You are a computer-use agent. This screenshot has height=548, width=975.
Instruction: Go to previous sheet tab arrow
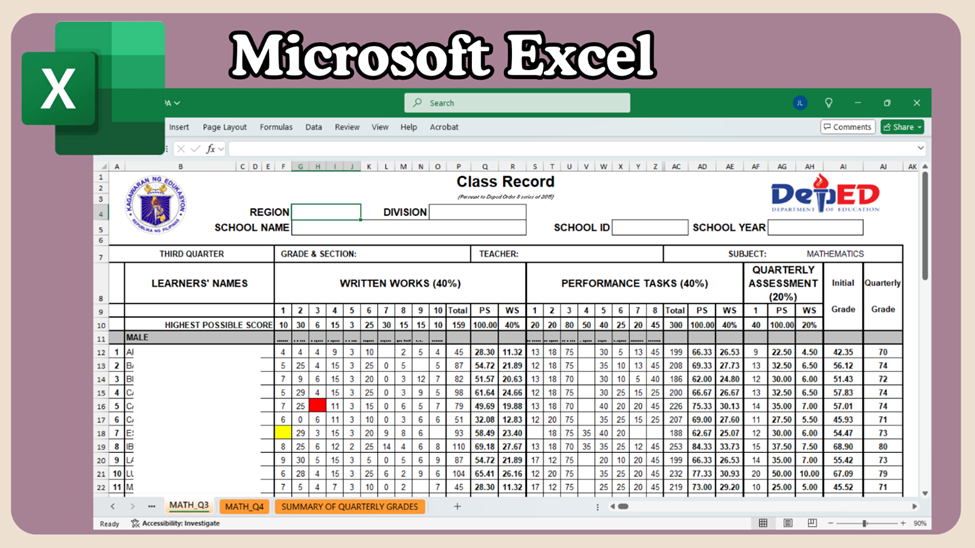tap(113, 506)
